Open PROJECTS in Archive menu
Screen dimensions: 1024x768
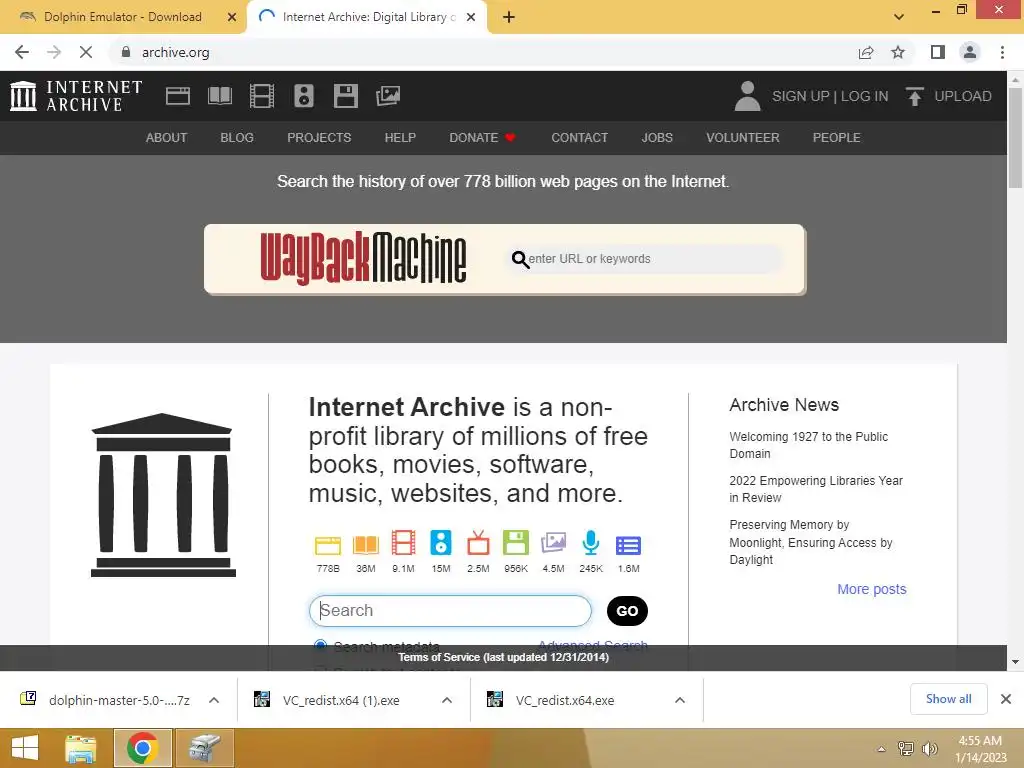319,138
